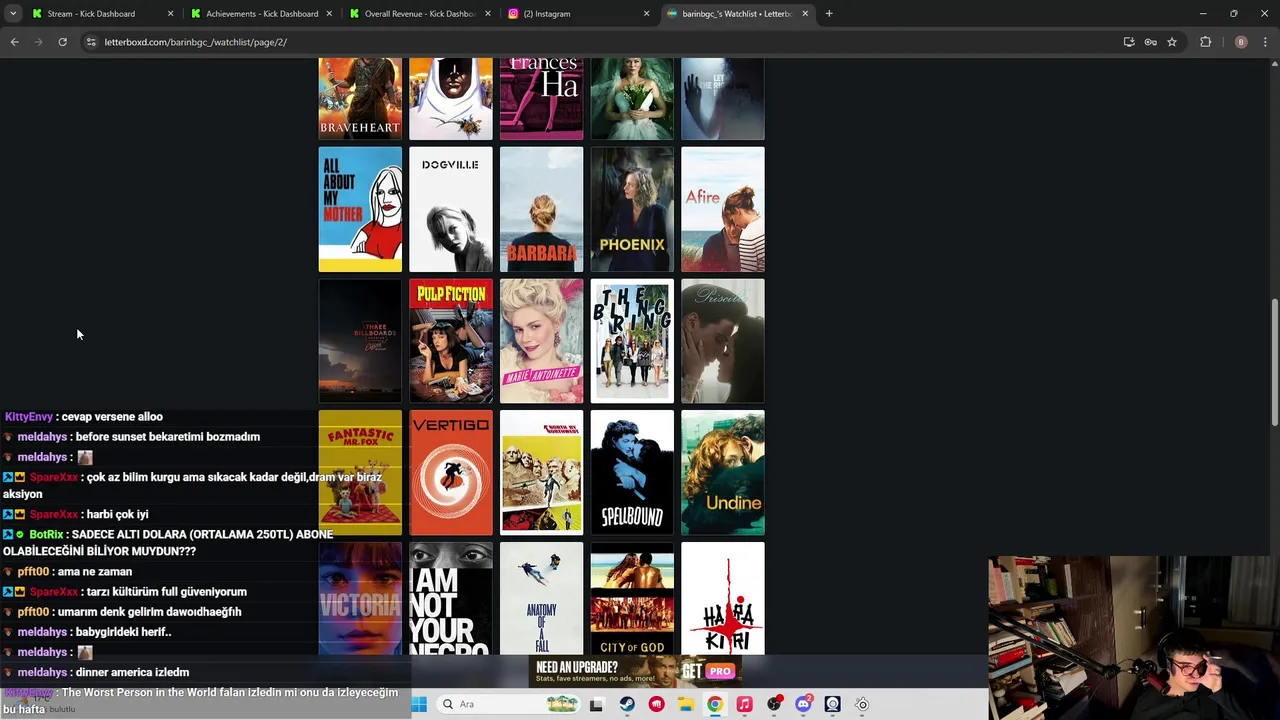Switch to Overall Revenue - Kick Dashboard tab
Viewport: 1280px width, 720px height.
[x=420, y=14]
